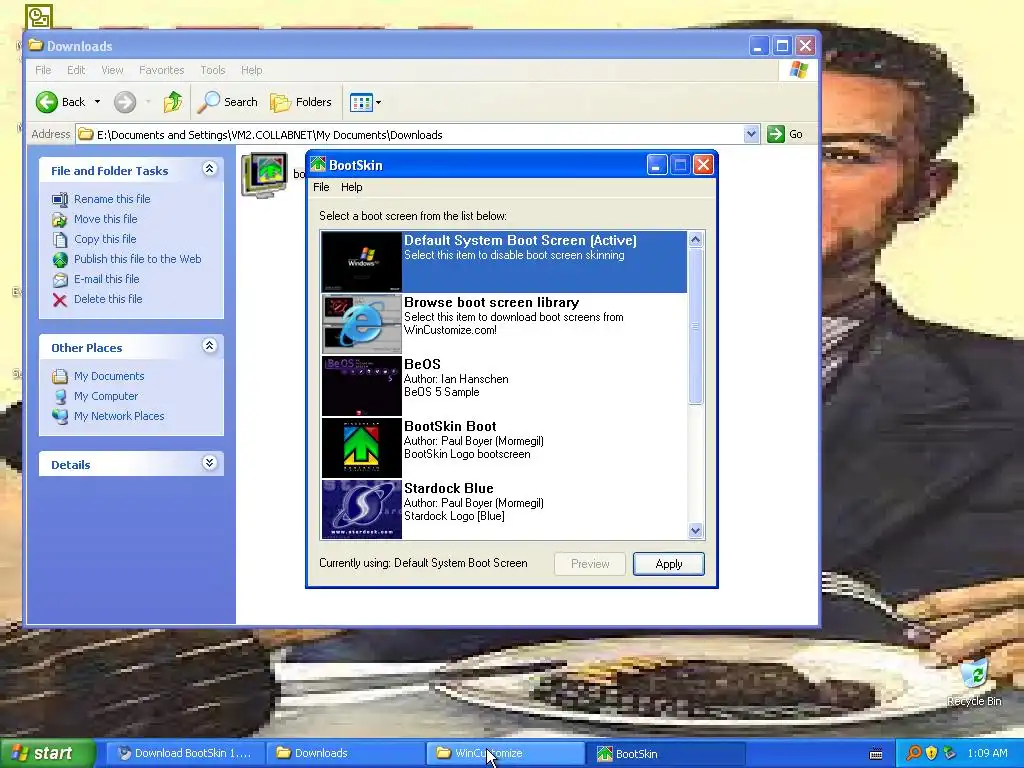Screen dimensions: 1024x768
Task: Click the Up folder icon in toolbar
Action: coord(173,102)
